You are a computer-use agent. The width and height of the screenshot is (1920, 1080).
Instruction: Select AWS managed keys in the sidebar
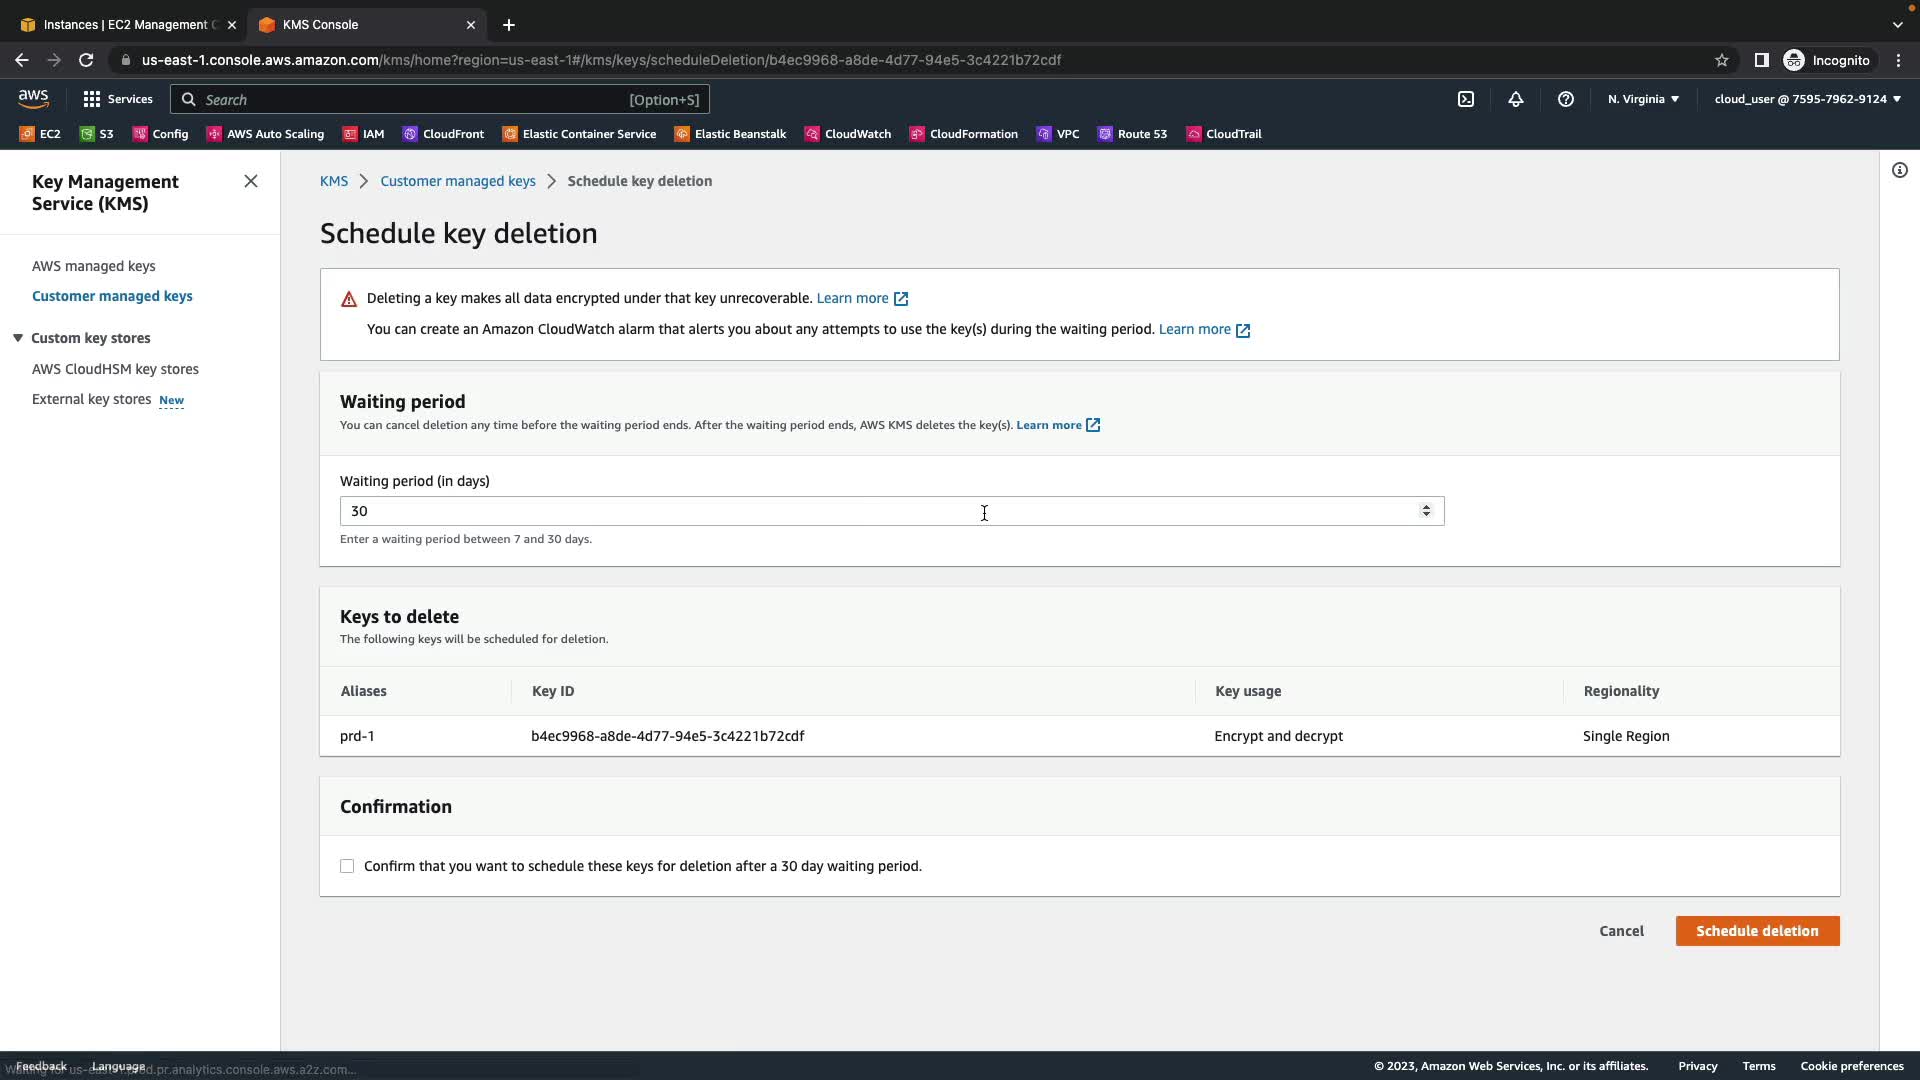(93, 266)
